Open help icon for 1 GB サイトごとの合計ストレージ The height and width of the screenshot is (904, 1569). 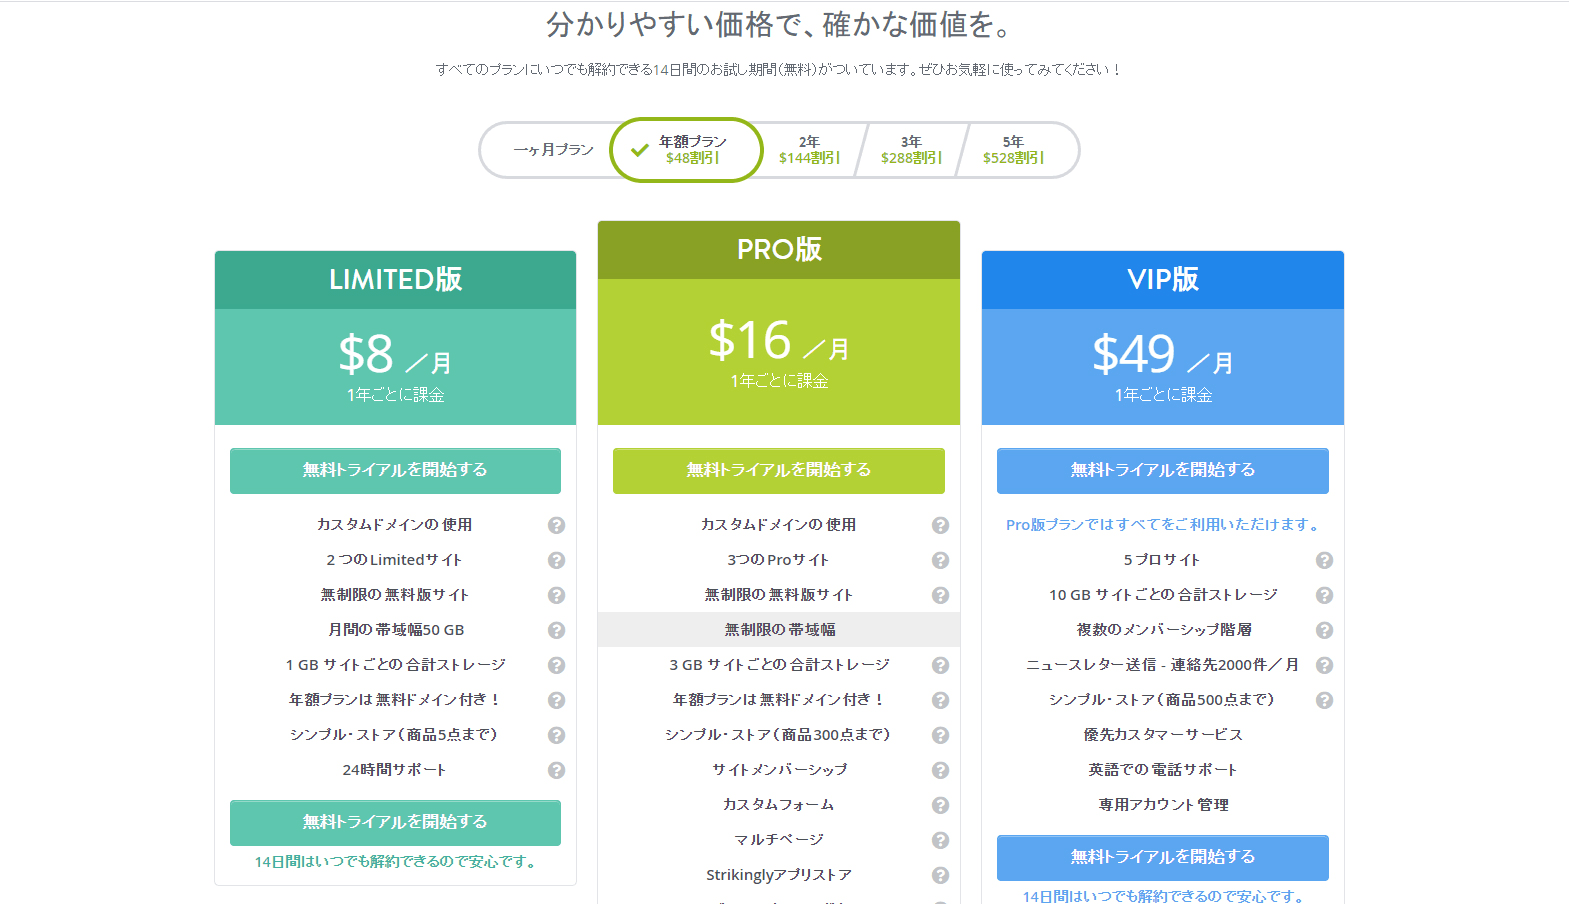point(556,665)
